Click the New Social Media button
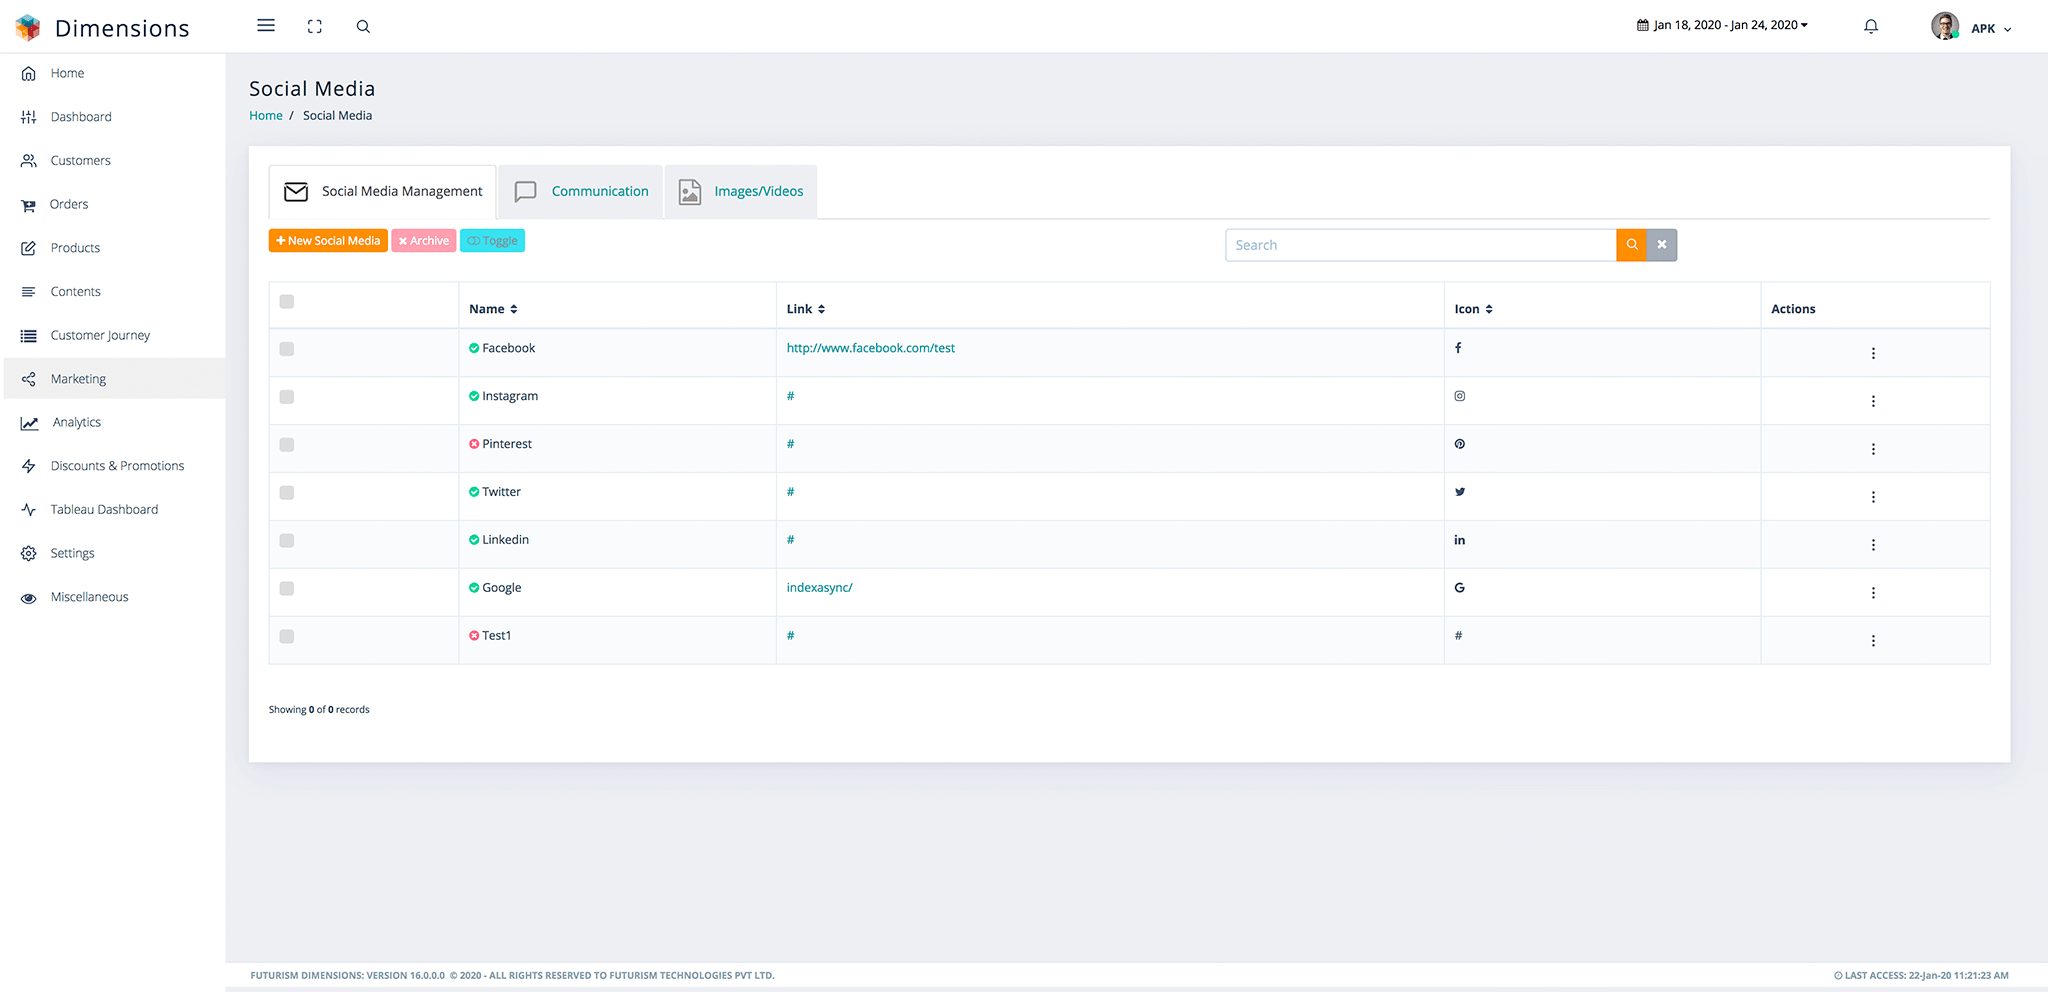The width and height of the screenshot is (2048, 992). tap(328, 241)
